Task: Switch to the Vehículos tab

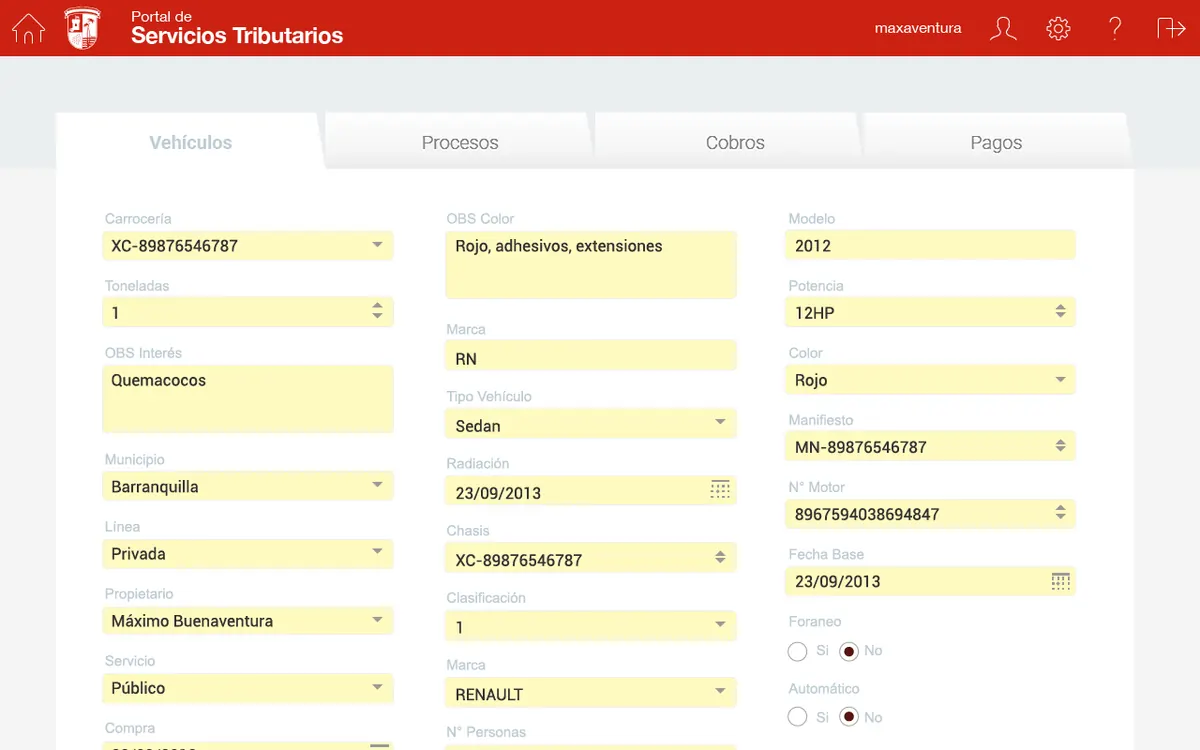Action: tap(190, 142)
